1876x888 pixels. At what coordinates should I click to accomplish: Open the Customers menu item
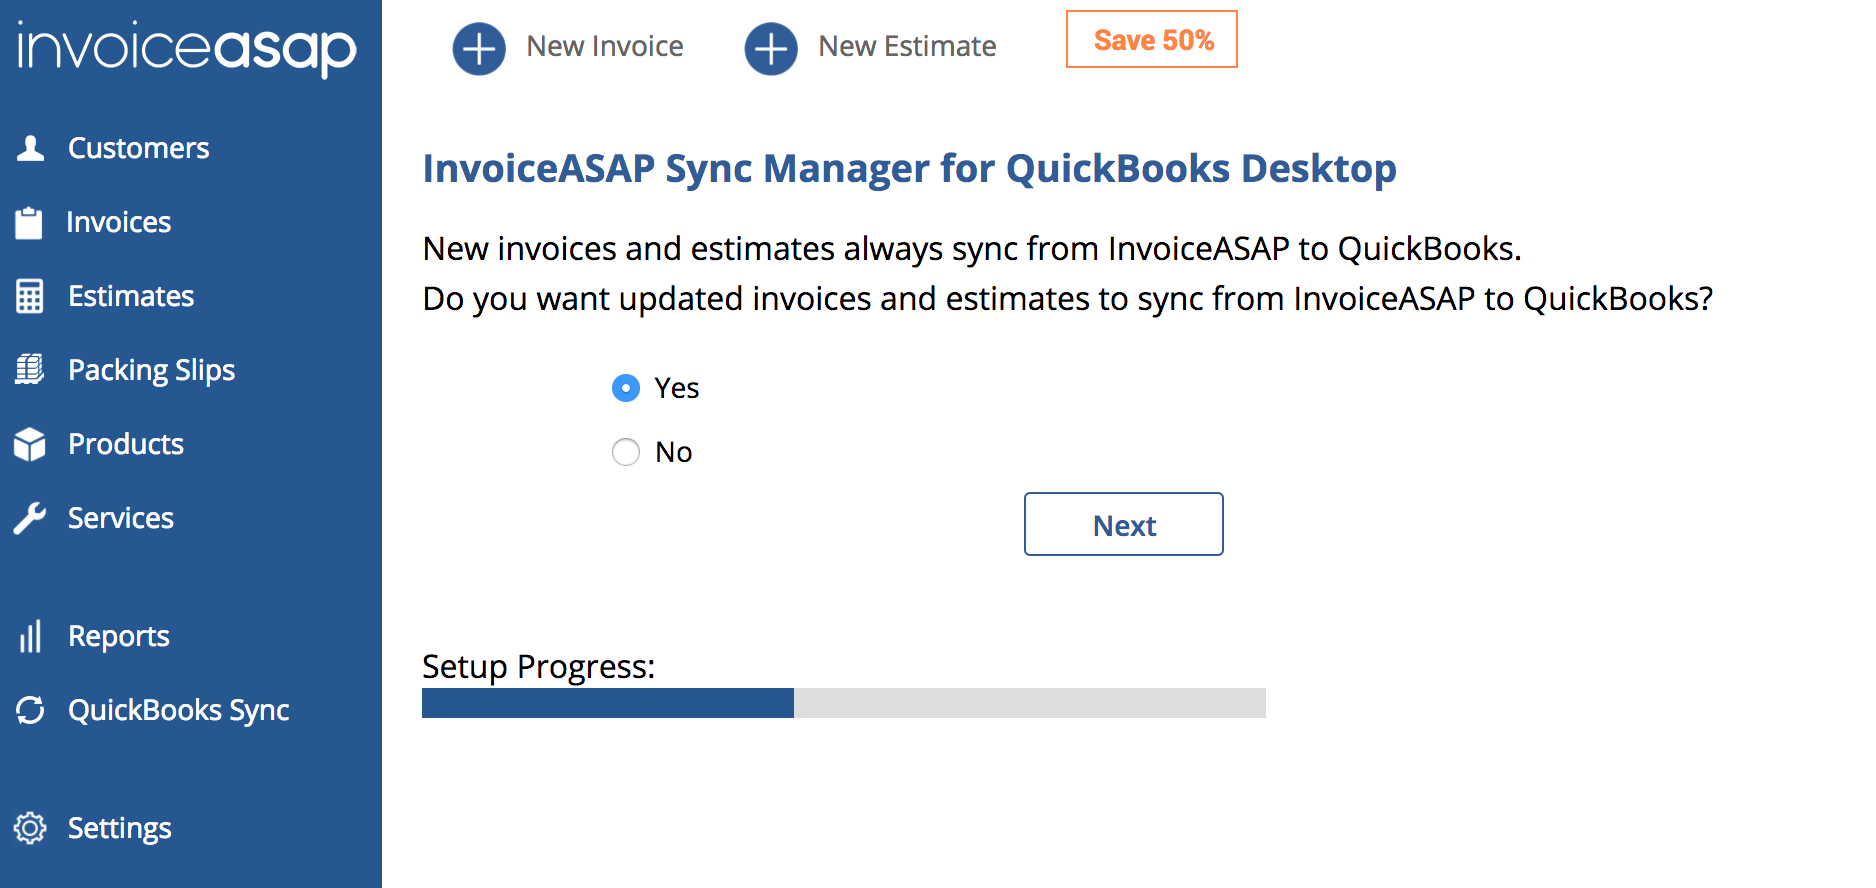139,148
